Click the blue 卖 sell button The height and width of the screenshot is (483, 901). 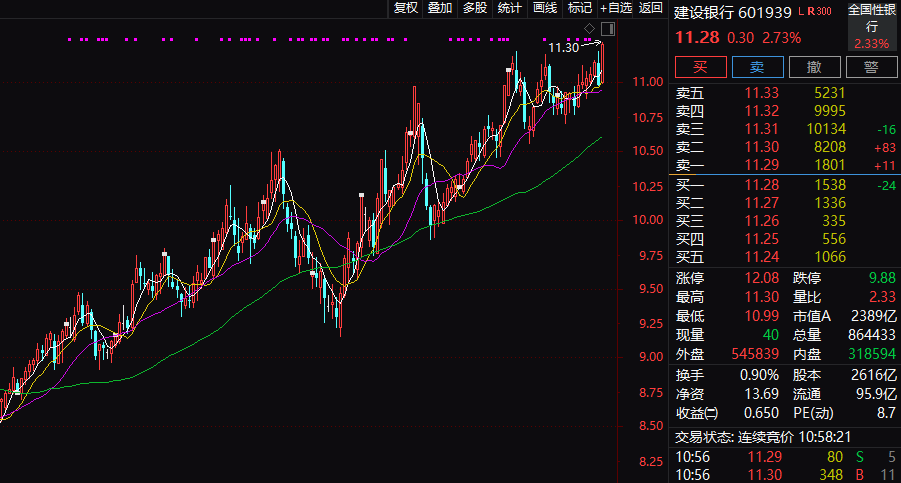[757, 67]
